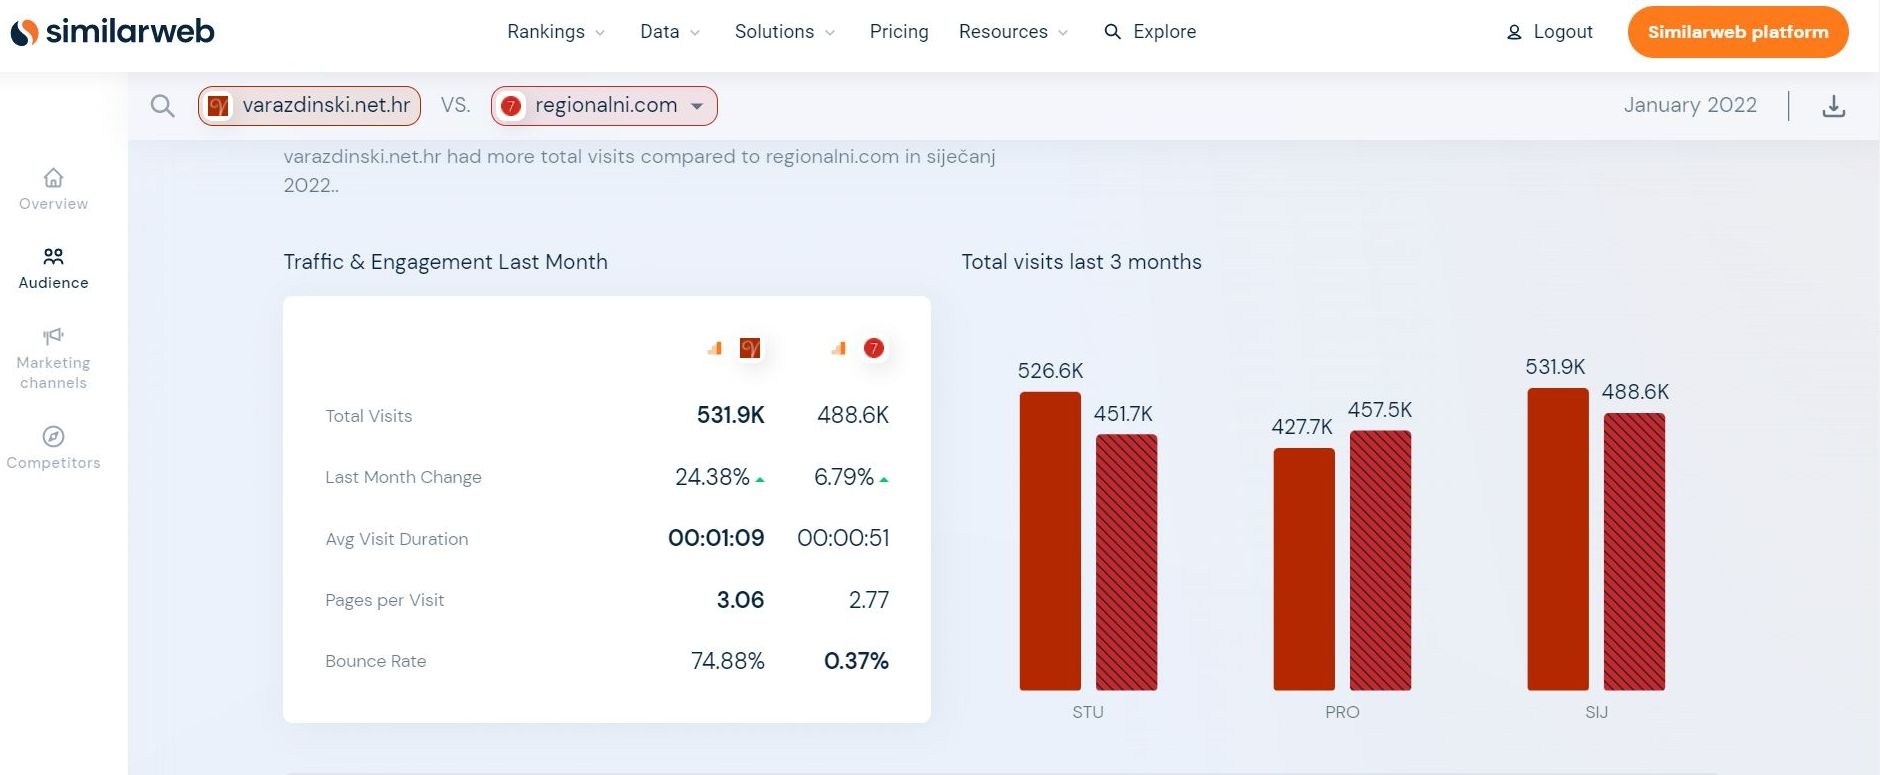Open the regionalni.com competitor dropdown

(x=604, y=106)
